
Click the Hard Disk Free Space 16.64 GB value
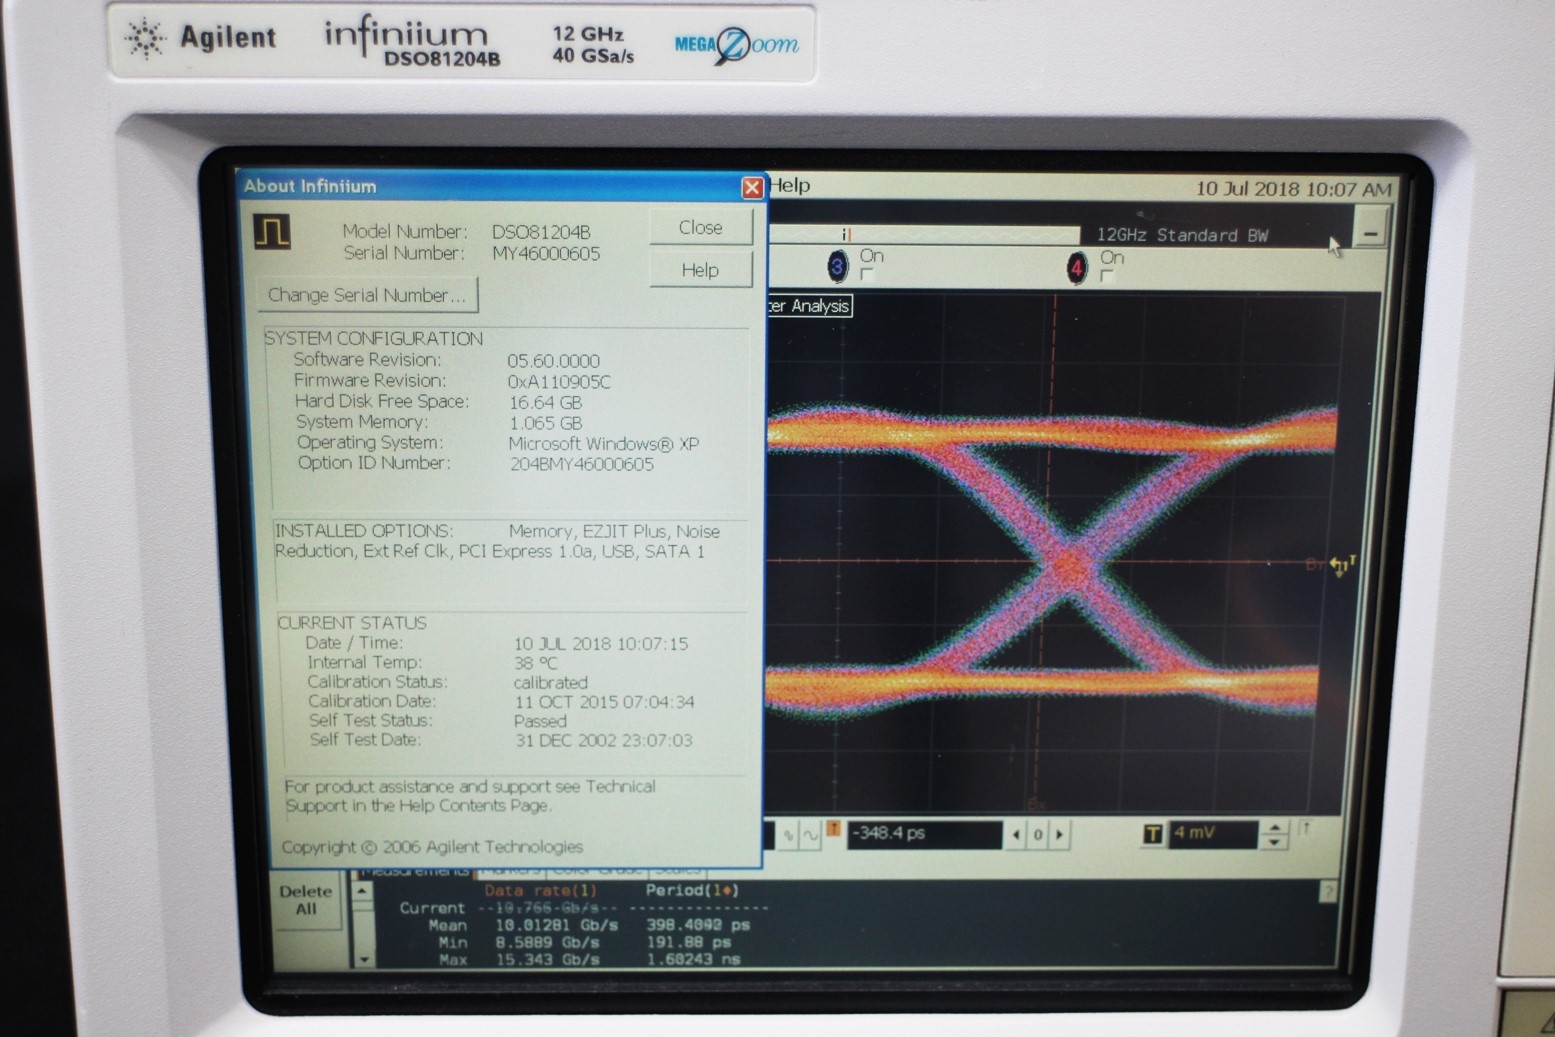[x=545, y=402]
